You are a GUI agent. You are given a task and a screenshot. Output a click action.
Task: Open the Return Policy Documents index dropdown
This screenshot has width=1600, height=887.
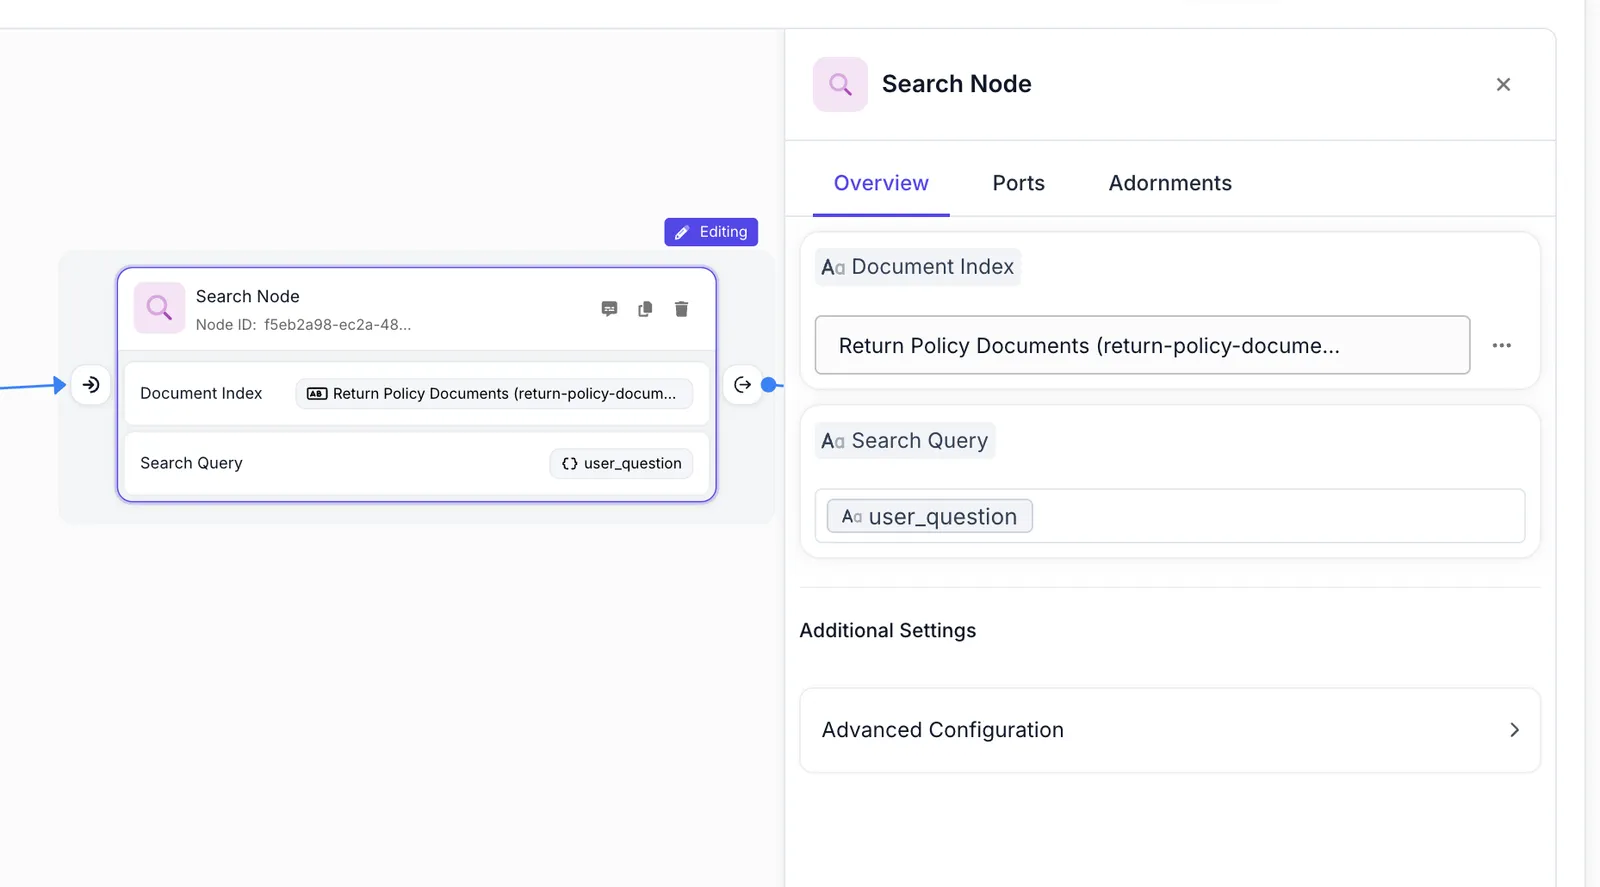[1142, 345]
